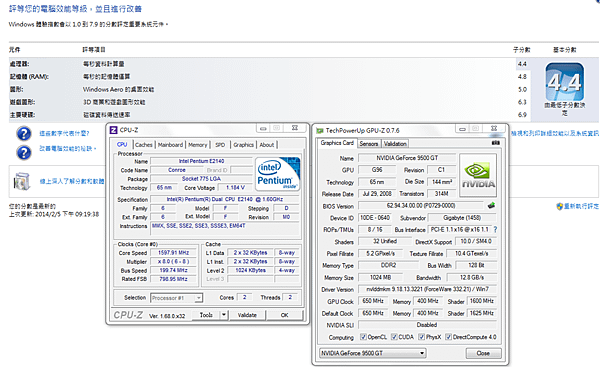Image resolution: width=600 pixels, height=367 pixels.
Task: Open the learn more about scores online link
Action: [x=72, y=181]
